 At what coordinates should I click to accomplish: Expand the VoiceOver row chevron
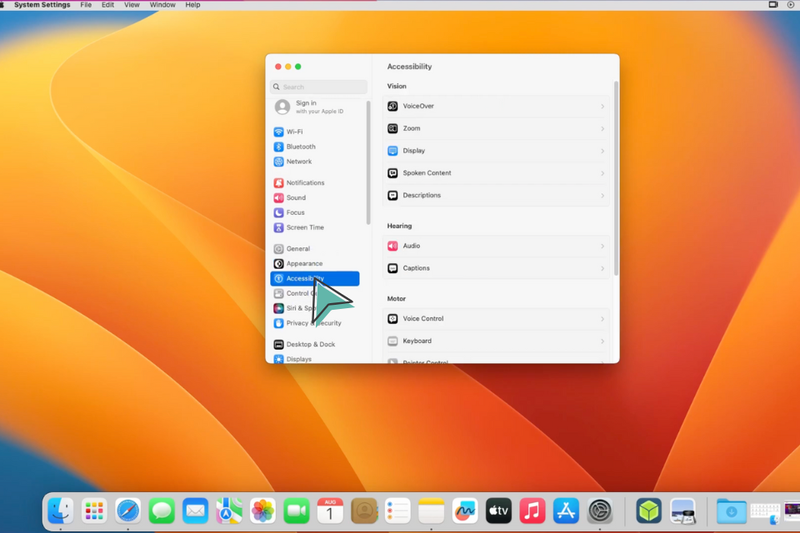pos(603,107)
